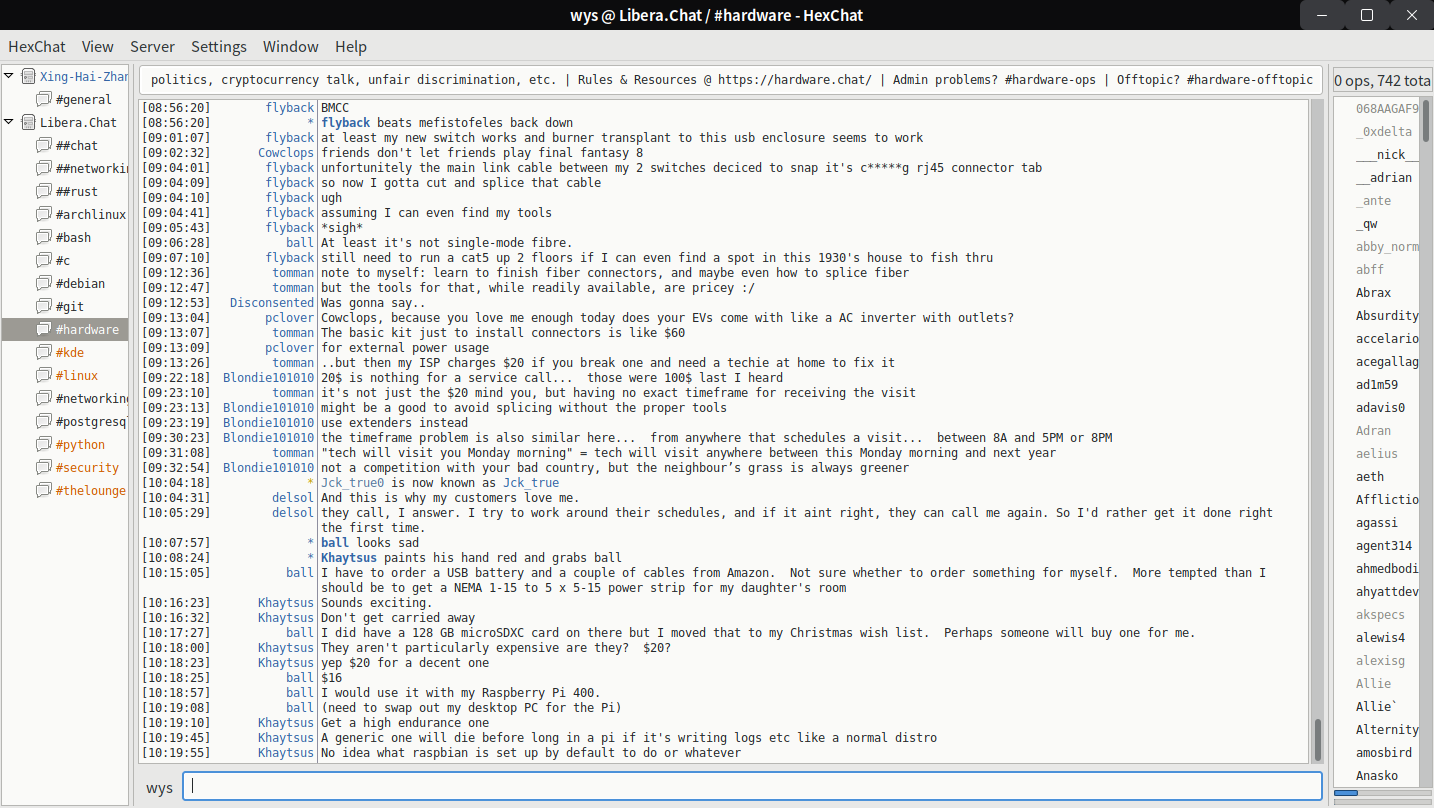Click the Xing-Hai-Zhan network server icon
Screen dimensions: 1434x808
pyautogui.click(x=28, y=76)
